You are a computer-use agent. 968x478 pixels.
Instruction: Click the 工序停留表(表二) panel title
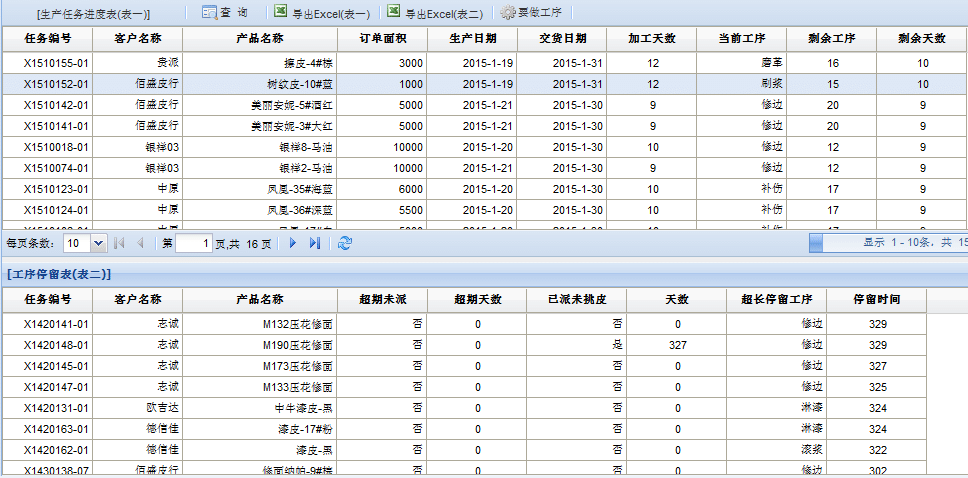click(59, 273)
